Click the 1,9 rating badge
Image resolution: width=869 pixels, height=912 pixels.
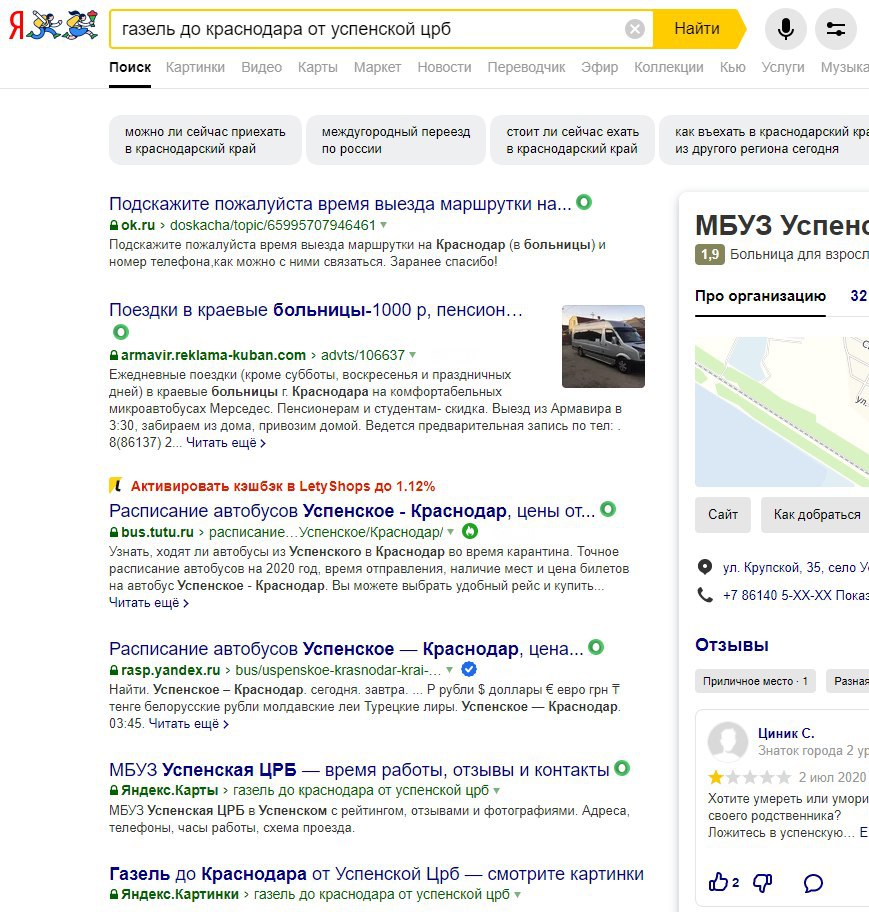[710, 255]
